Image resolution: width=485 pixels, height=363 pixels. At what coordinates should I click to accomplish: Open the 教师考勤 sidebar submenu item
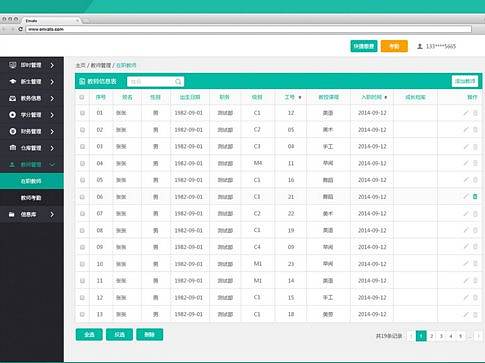pos(32,198)
